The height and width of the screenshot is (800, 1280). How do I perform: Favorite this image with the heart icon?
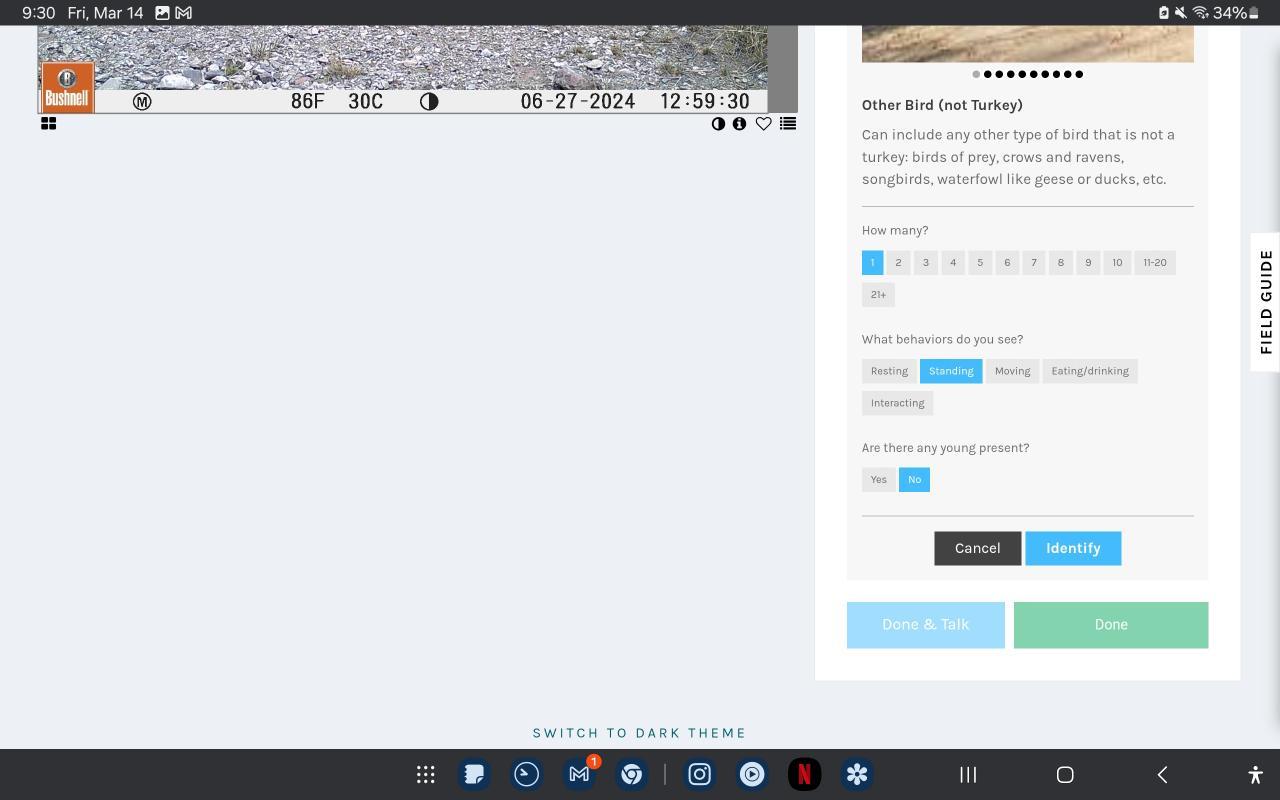(x=763, y=124)
